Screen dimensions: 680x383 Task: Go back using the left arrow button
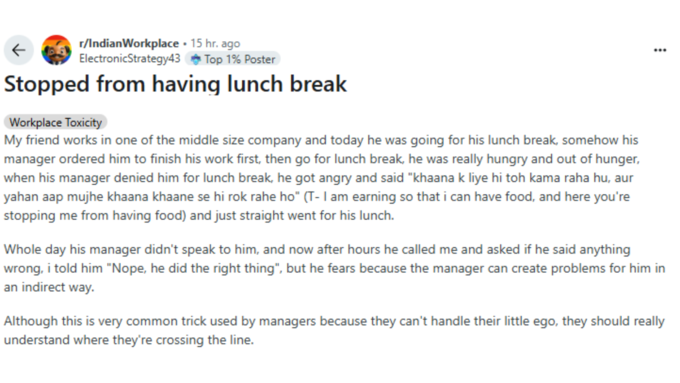(19, 50)
